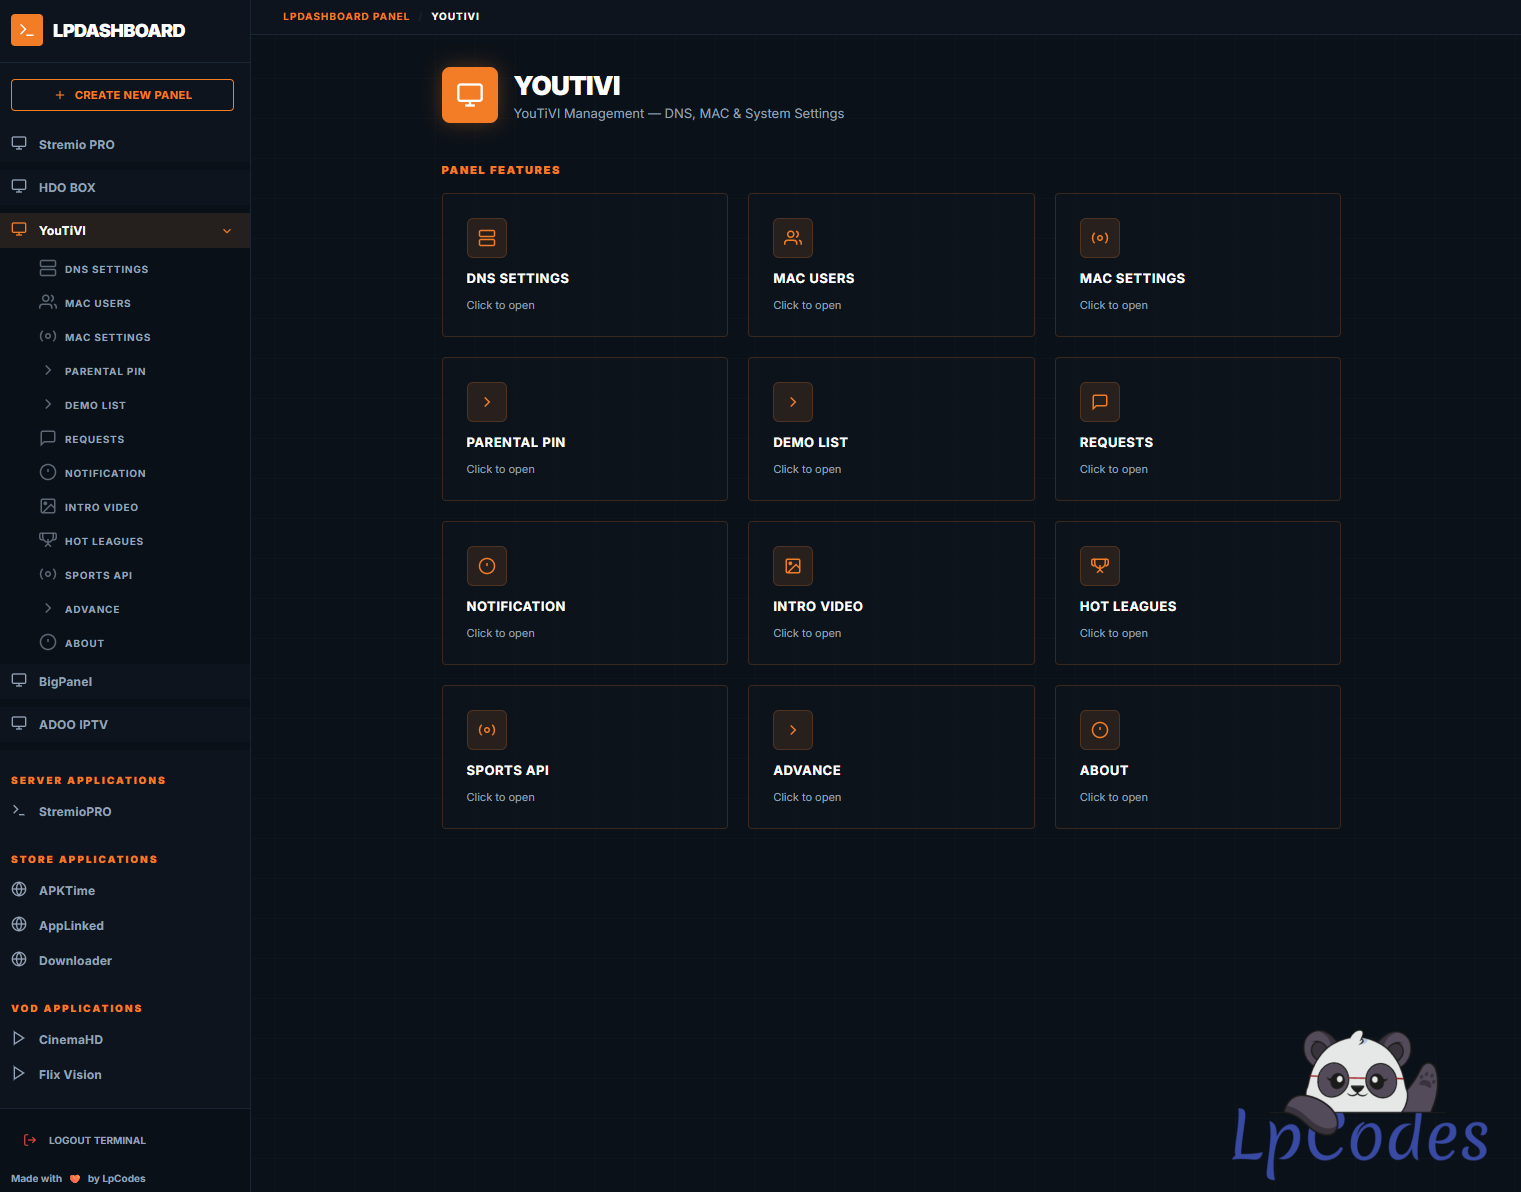Click the DNS Settings server icon card
The width and height of the screenshot is (1521, 1192).
(486, 238)
